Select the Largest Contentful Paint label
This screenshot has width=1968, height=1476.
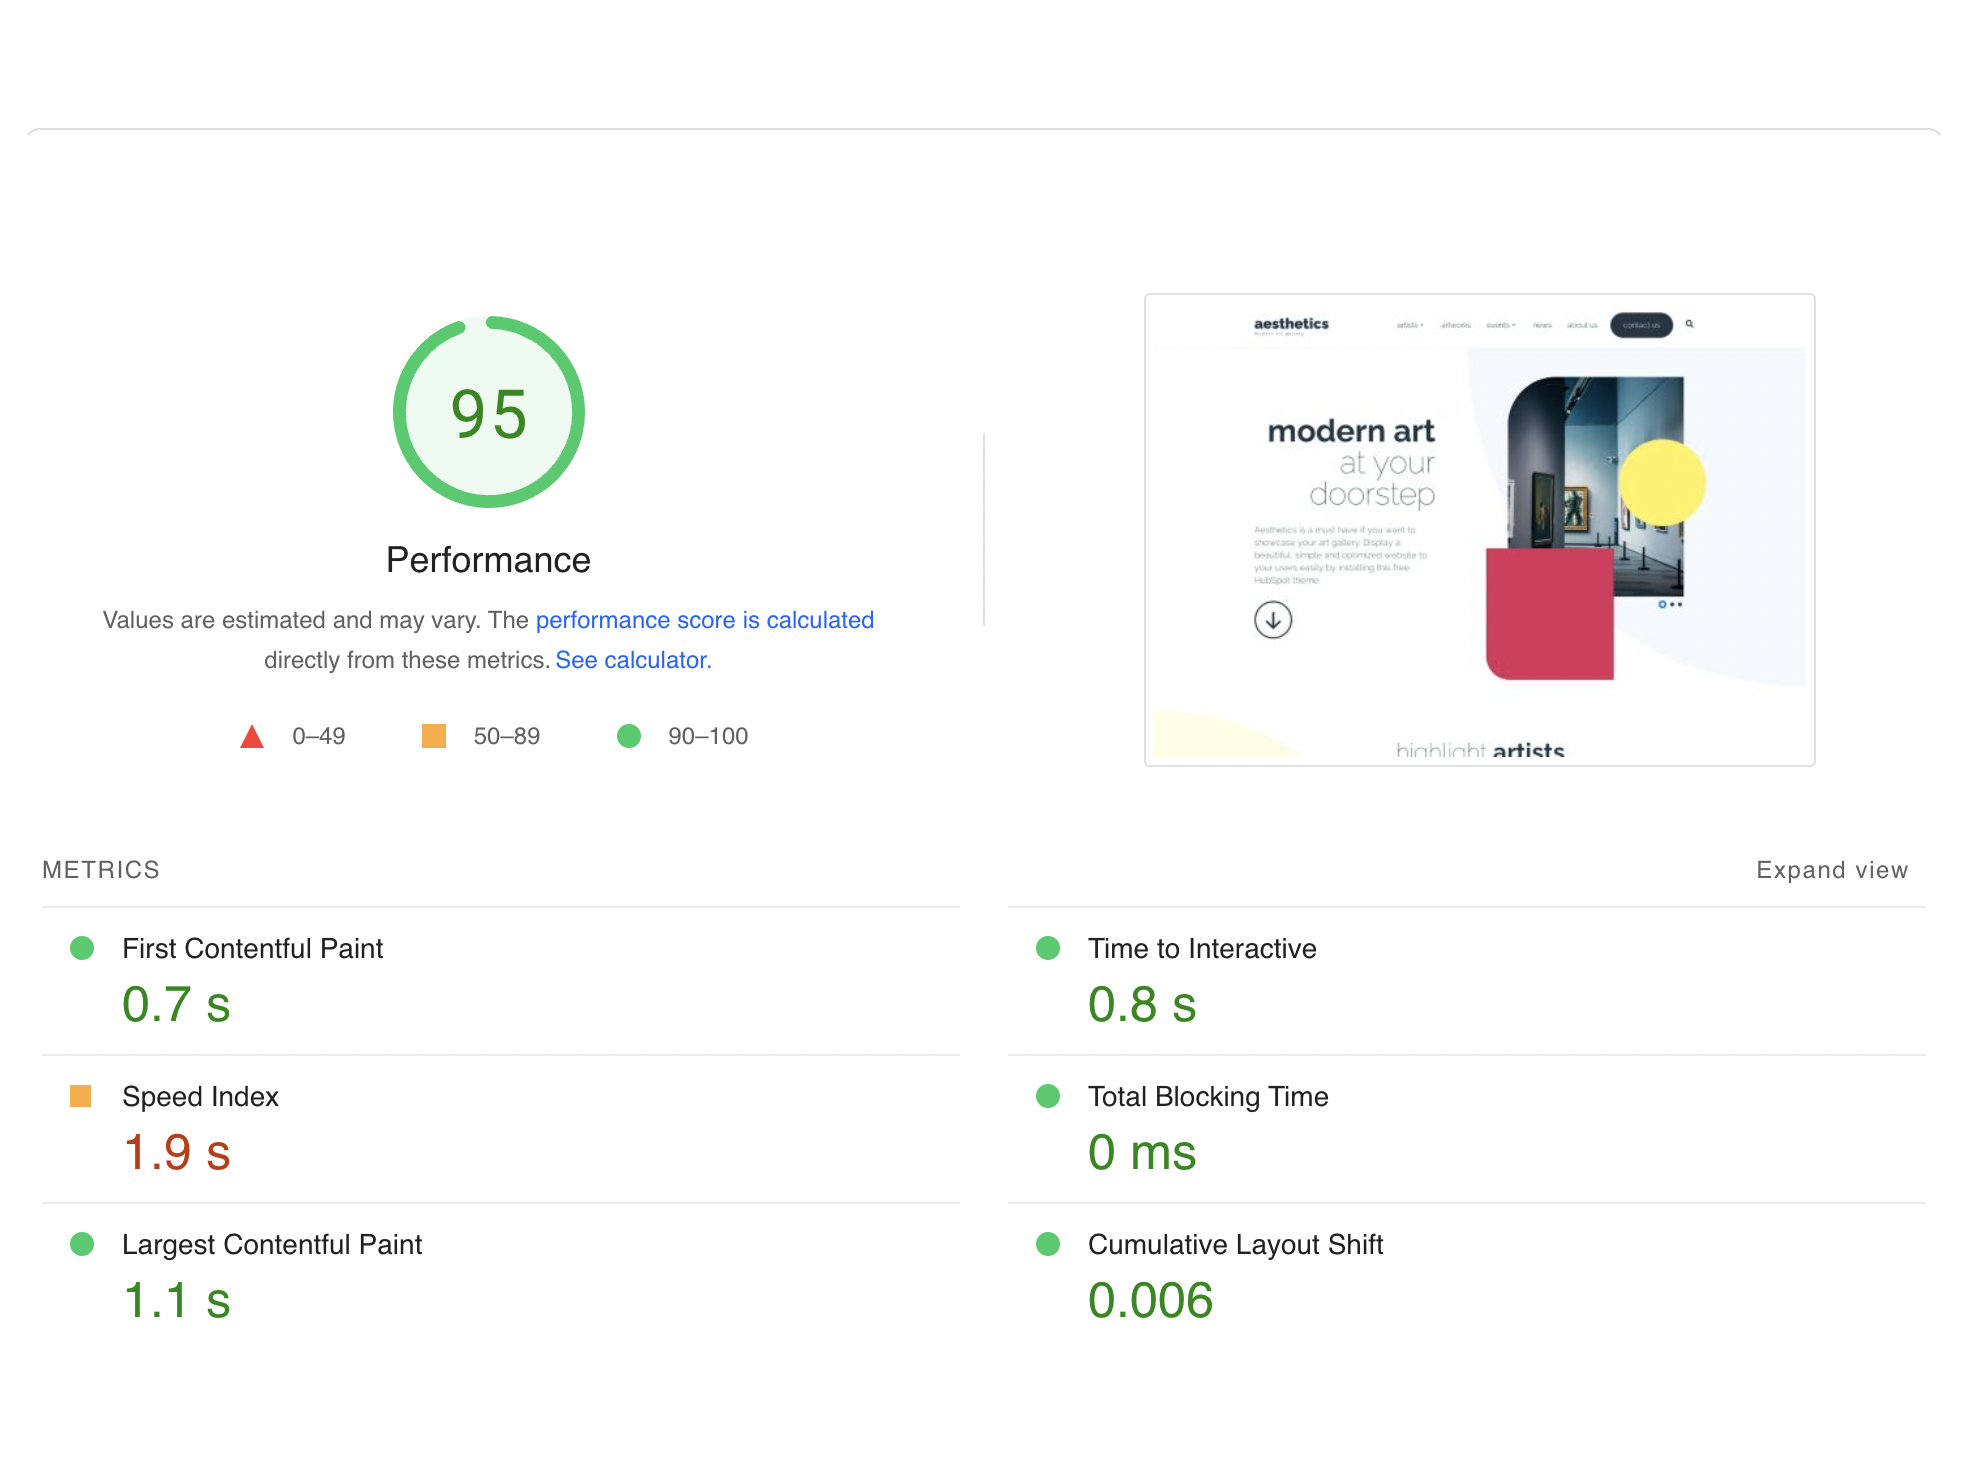[x=272, y=1244]
